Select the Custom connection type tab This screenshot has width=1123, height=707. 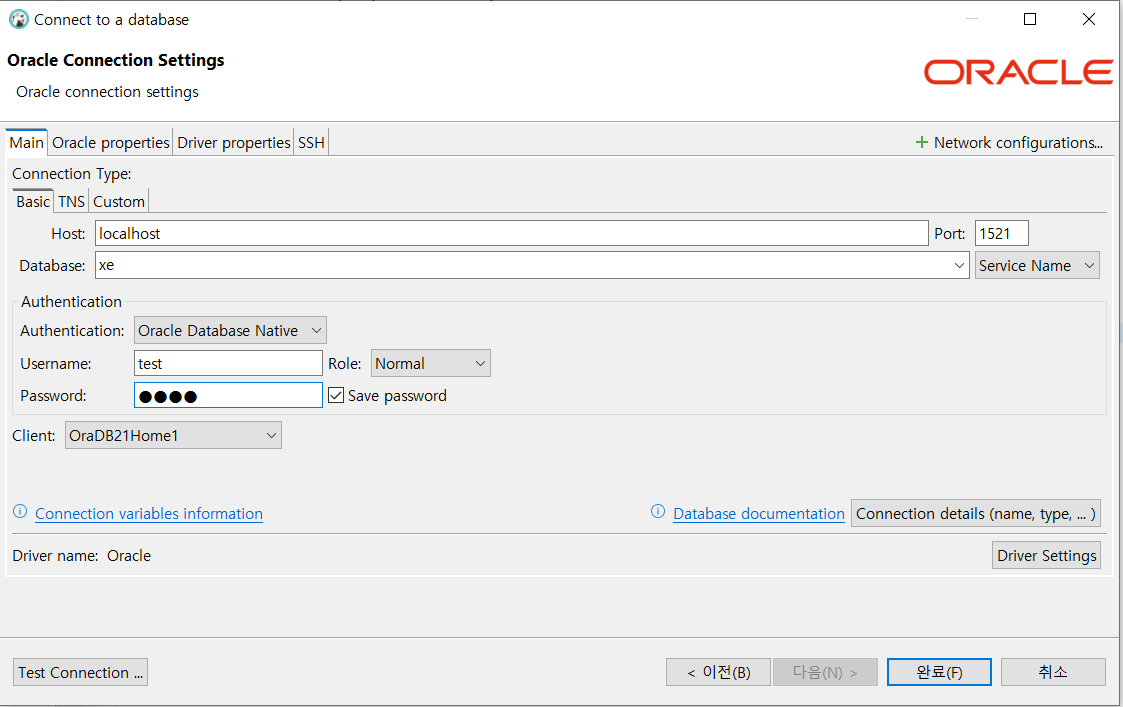pos(119,201)
